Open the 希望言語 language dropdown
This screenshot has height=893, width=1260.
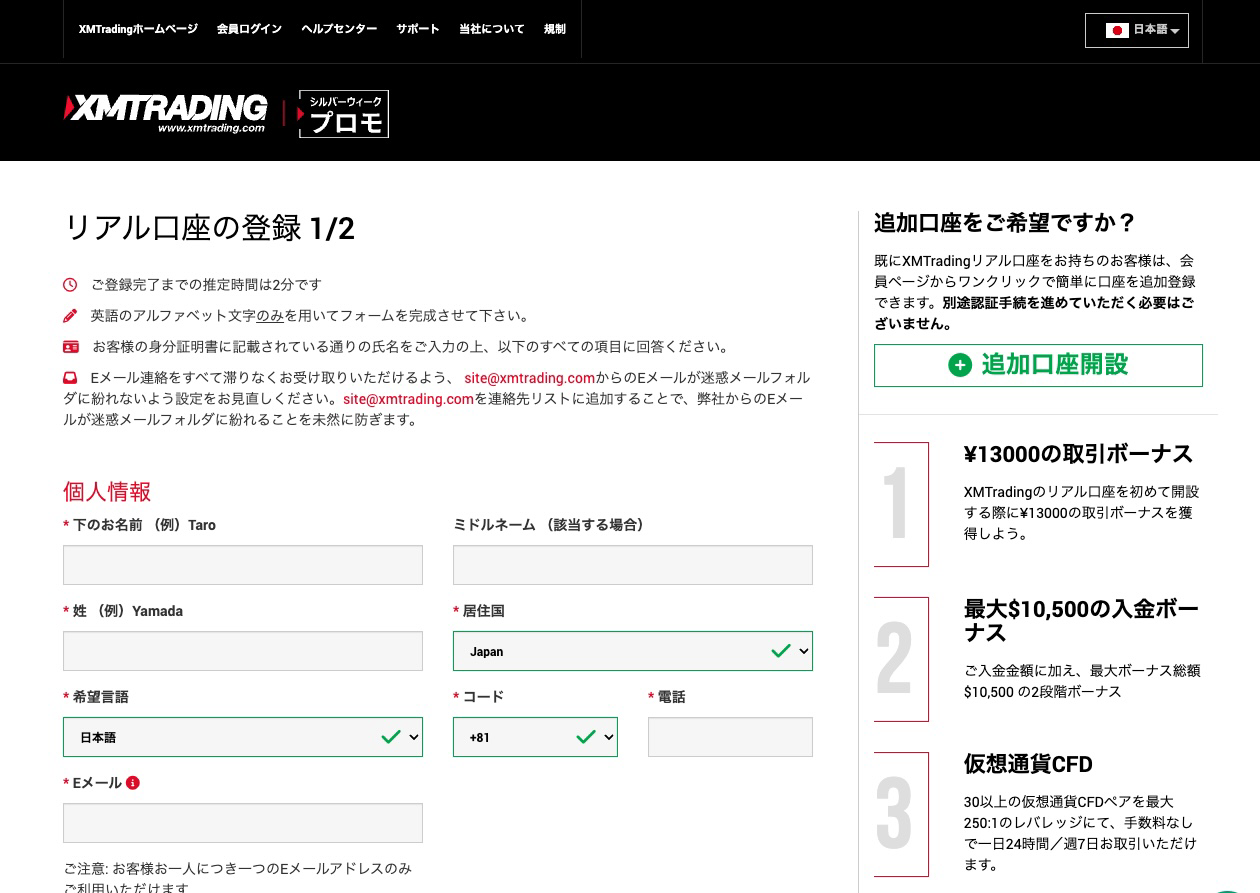click(243, 737)
